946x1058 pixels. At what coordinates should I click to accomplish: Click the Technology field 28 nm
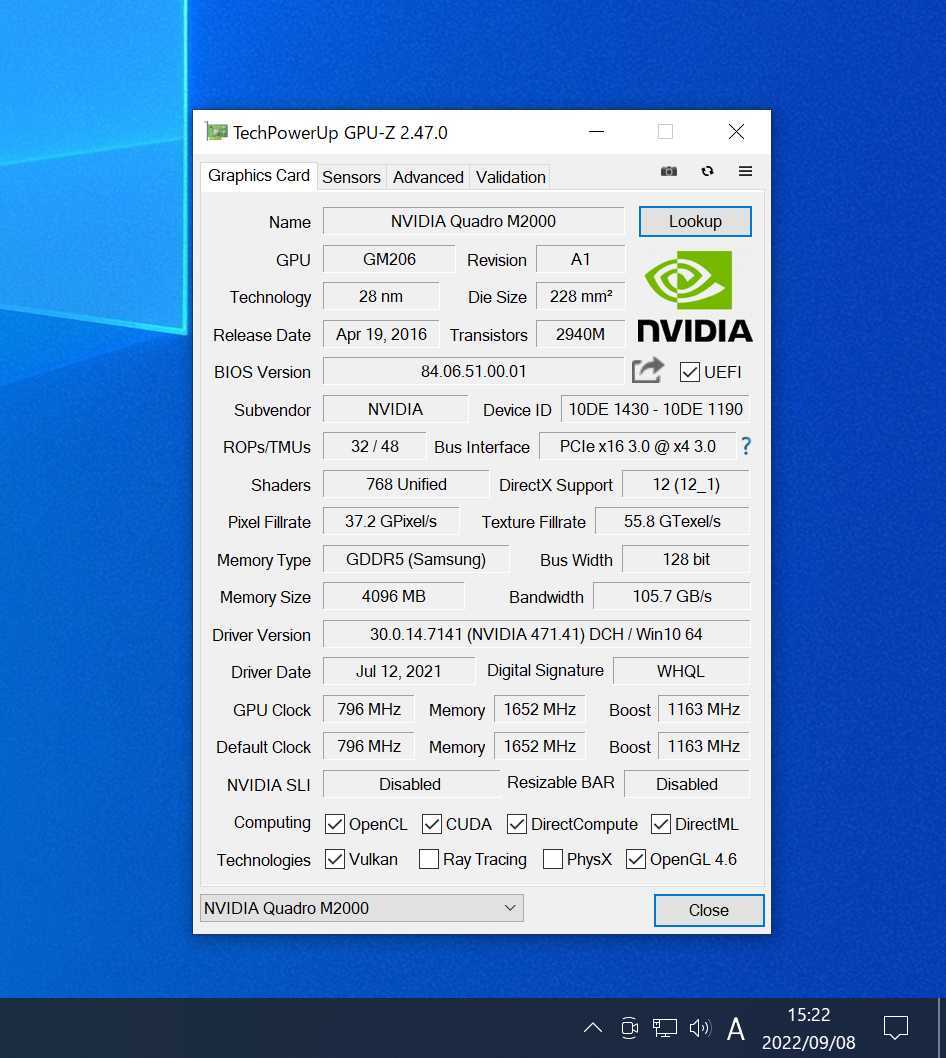(x=381, y=296)
